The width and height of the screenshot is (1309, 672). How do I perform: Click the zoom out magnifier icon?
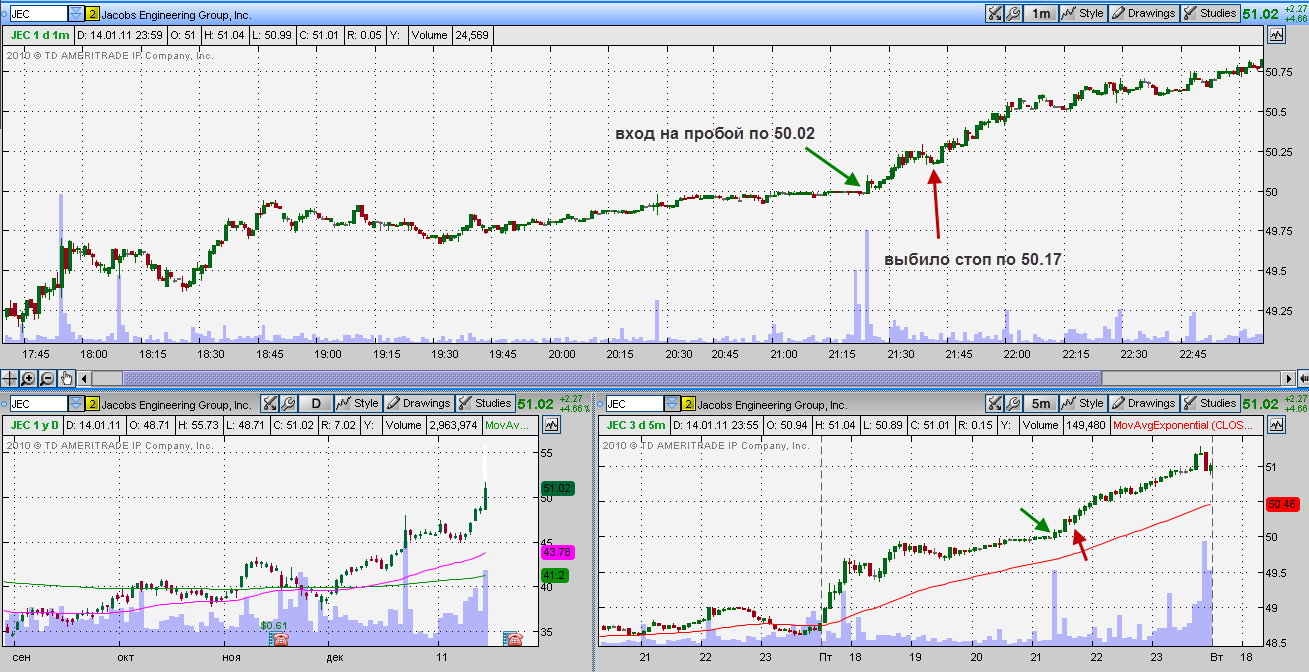48,378
